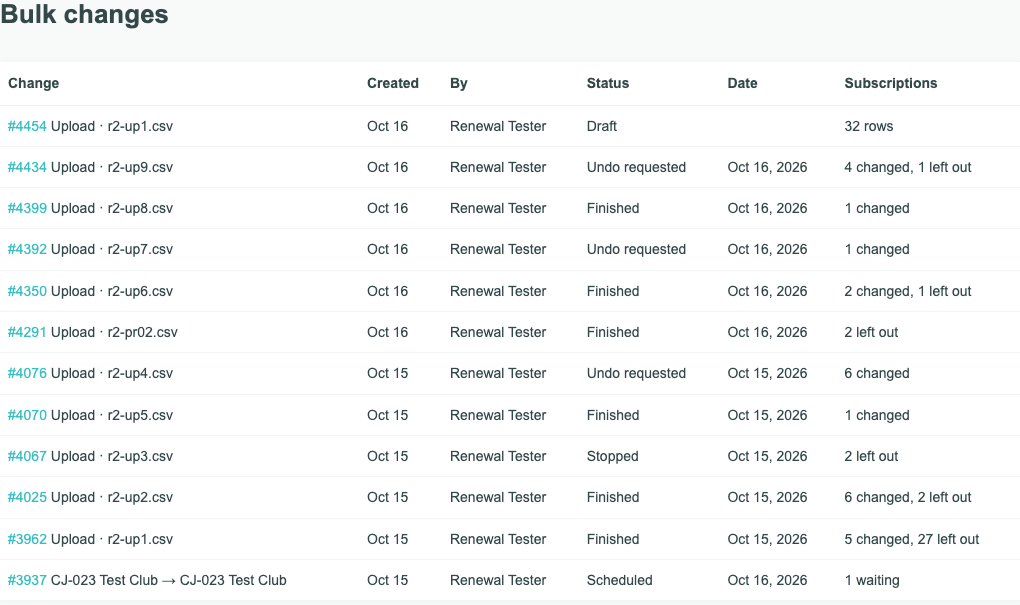Click the Created column header
The height and width of the screenshot is (605, 1020).
point(392,83)
